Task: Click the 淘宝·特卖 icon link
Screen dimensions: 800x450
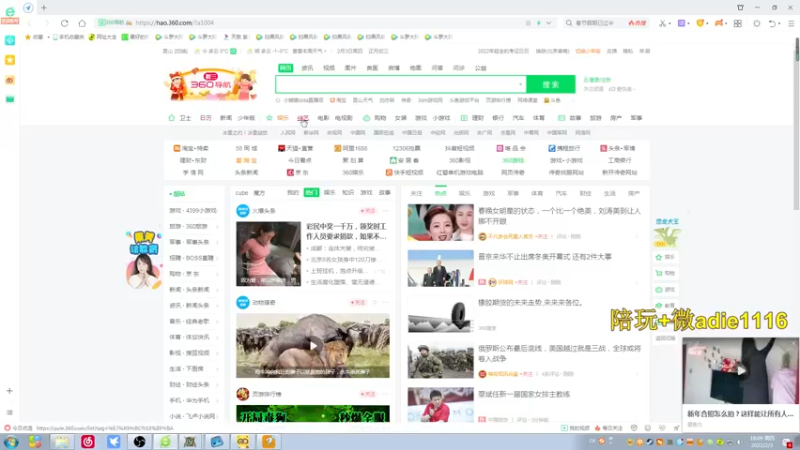Action: pos(177,148)
